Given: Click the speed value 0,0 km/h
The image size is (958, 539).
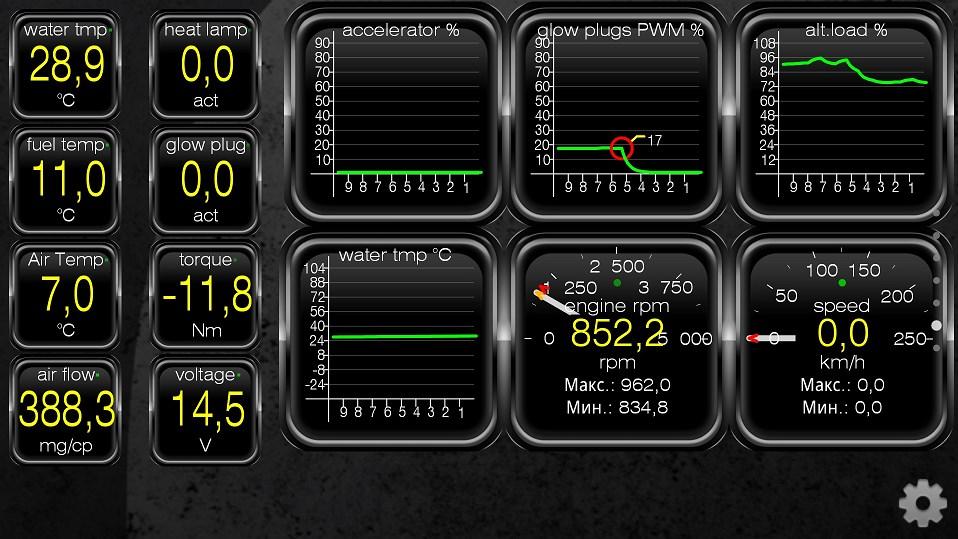Looking at the screenshot, I should (843, 334).
